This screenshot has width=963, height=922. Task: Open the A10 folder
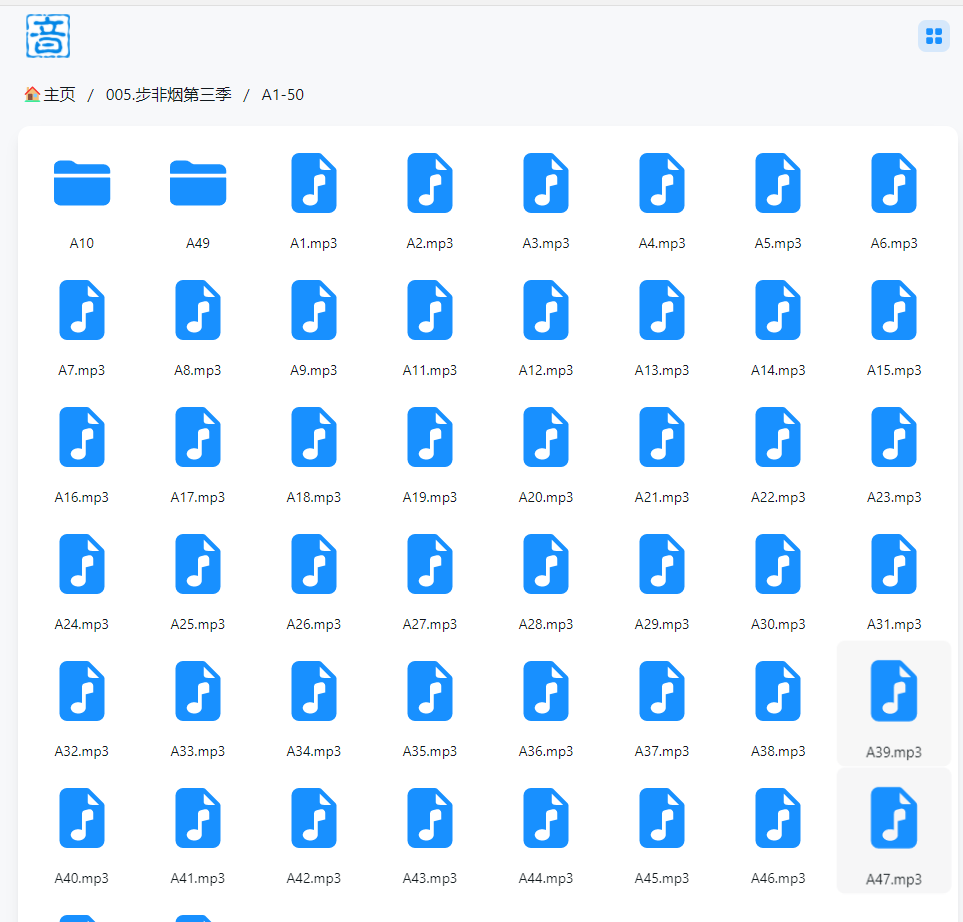click(82, 183)
